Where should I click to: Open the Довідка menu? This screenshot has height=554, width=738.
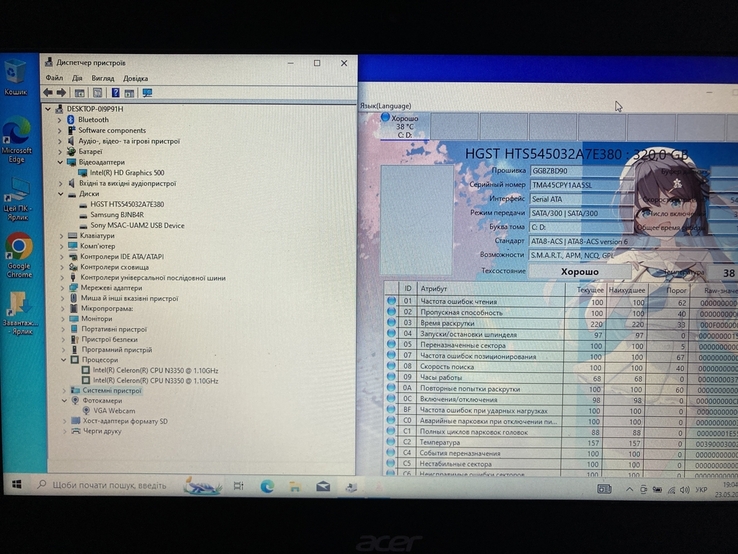coord(136,78)
